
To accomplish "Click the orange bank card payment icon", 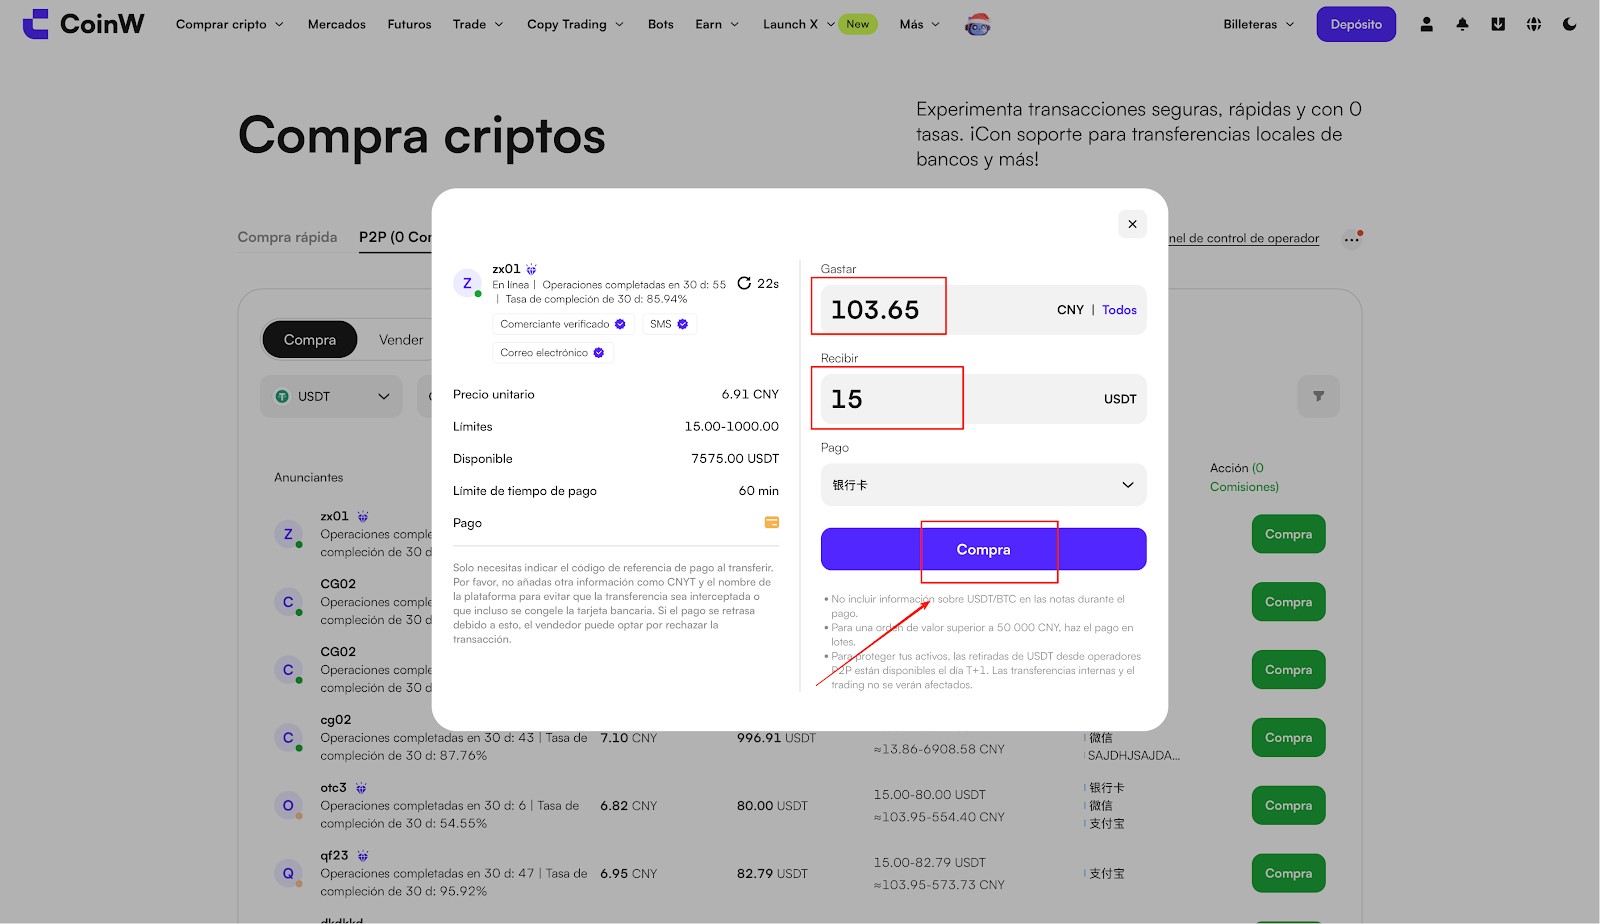I will (x=771, y=522).
